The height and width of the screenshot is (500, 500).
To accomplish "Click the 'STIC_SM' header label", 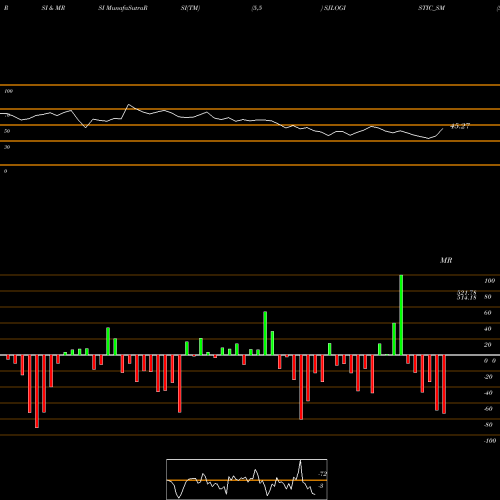I will [x=432, y=8].
